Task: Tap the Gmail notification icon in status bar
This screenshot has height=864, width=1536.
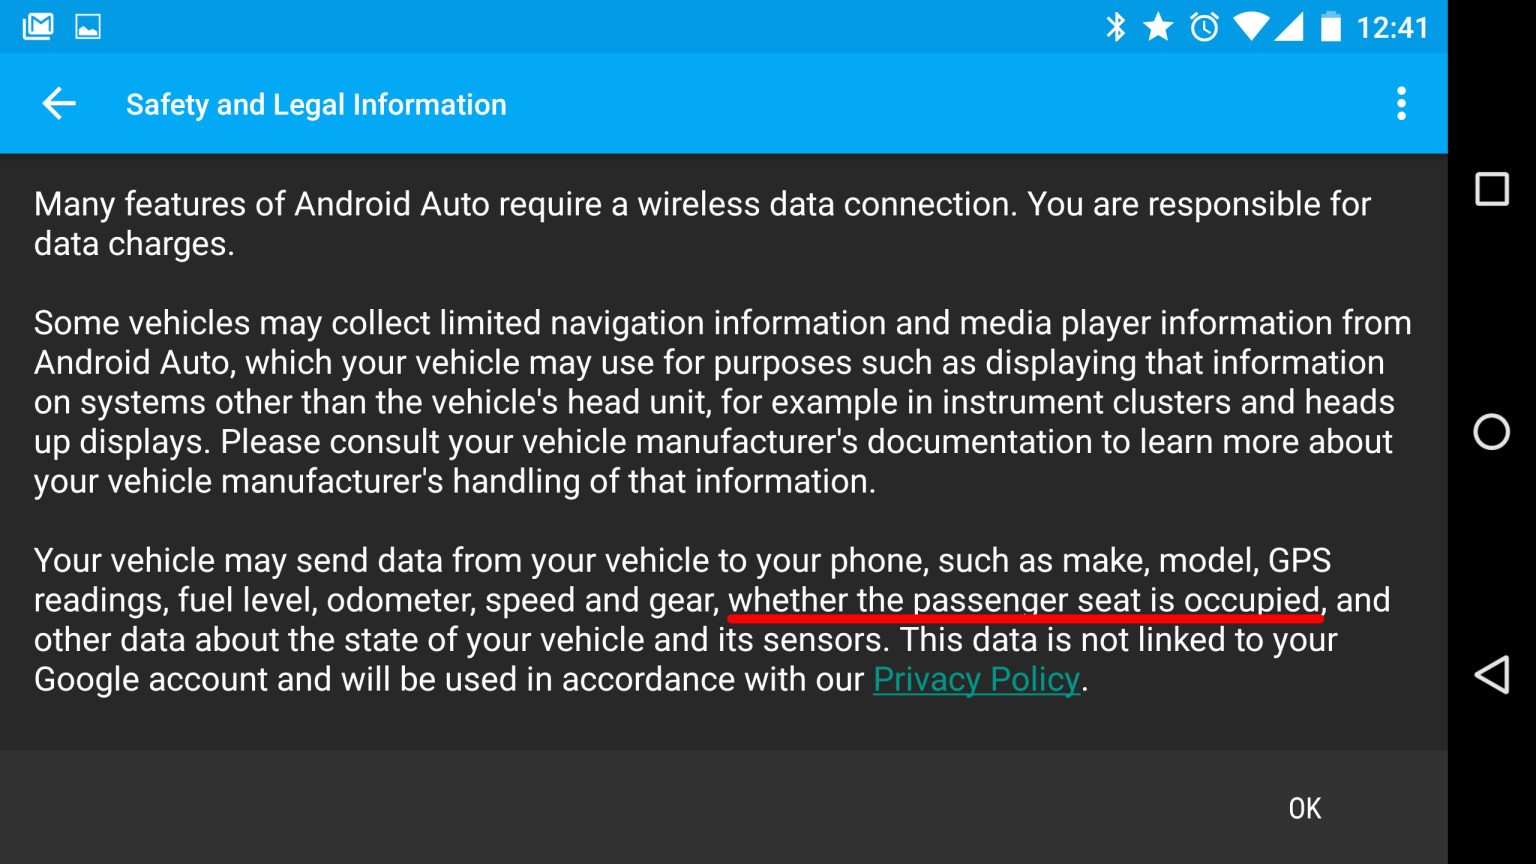Action: pos(38,25)
